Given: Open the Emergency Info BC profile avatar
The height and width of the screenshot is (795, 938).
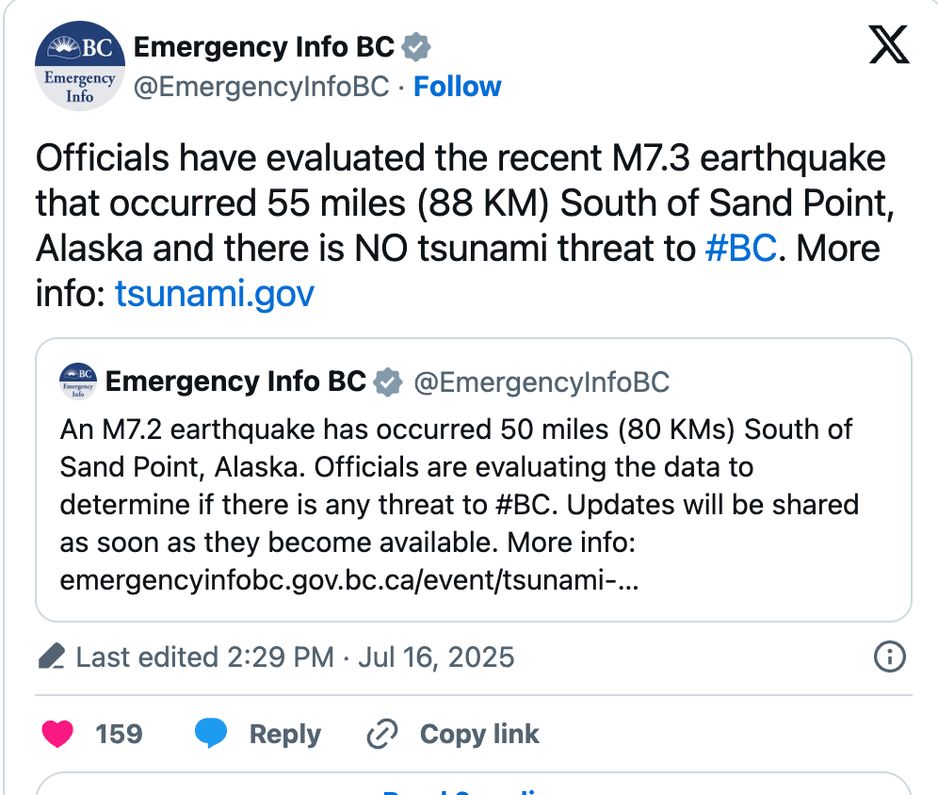Looking at the screenshot, I should [x=80, y=66].
